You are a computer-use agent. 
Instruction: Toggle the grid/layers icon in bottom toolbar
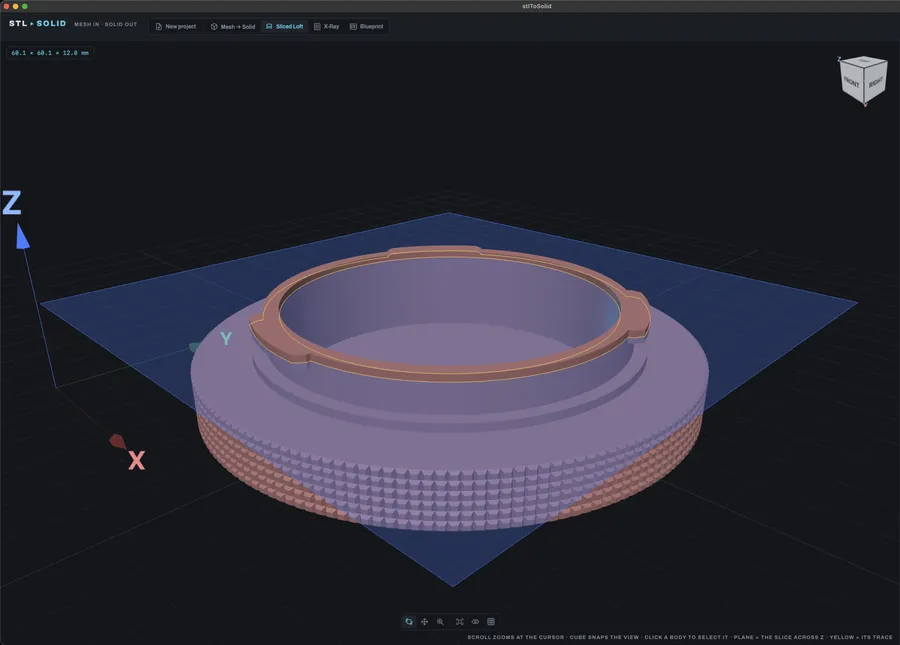point(491,621)
